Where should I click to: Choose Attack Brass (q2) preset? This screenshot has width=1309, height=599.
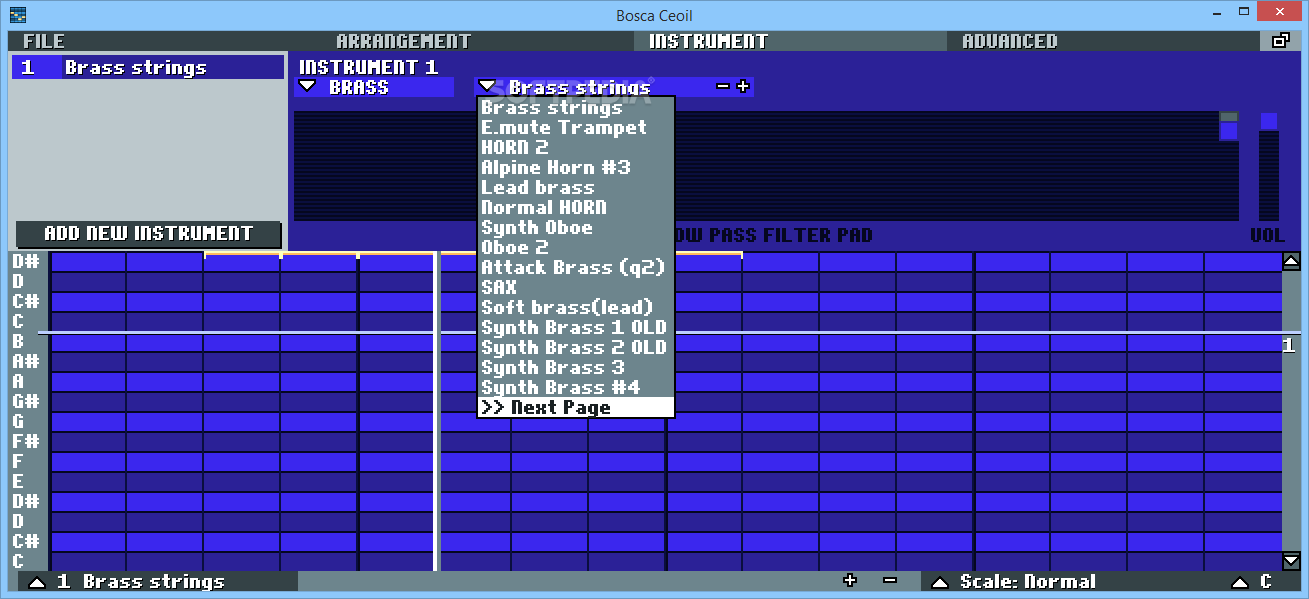(x=576, y=267)
